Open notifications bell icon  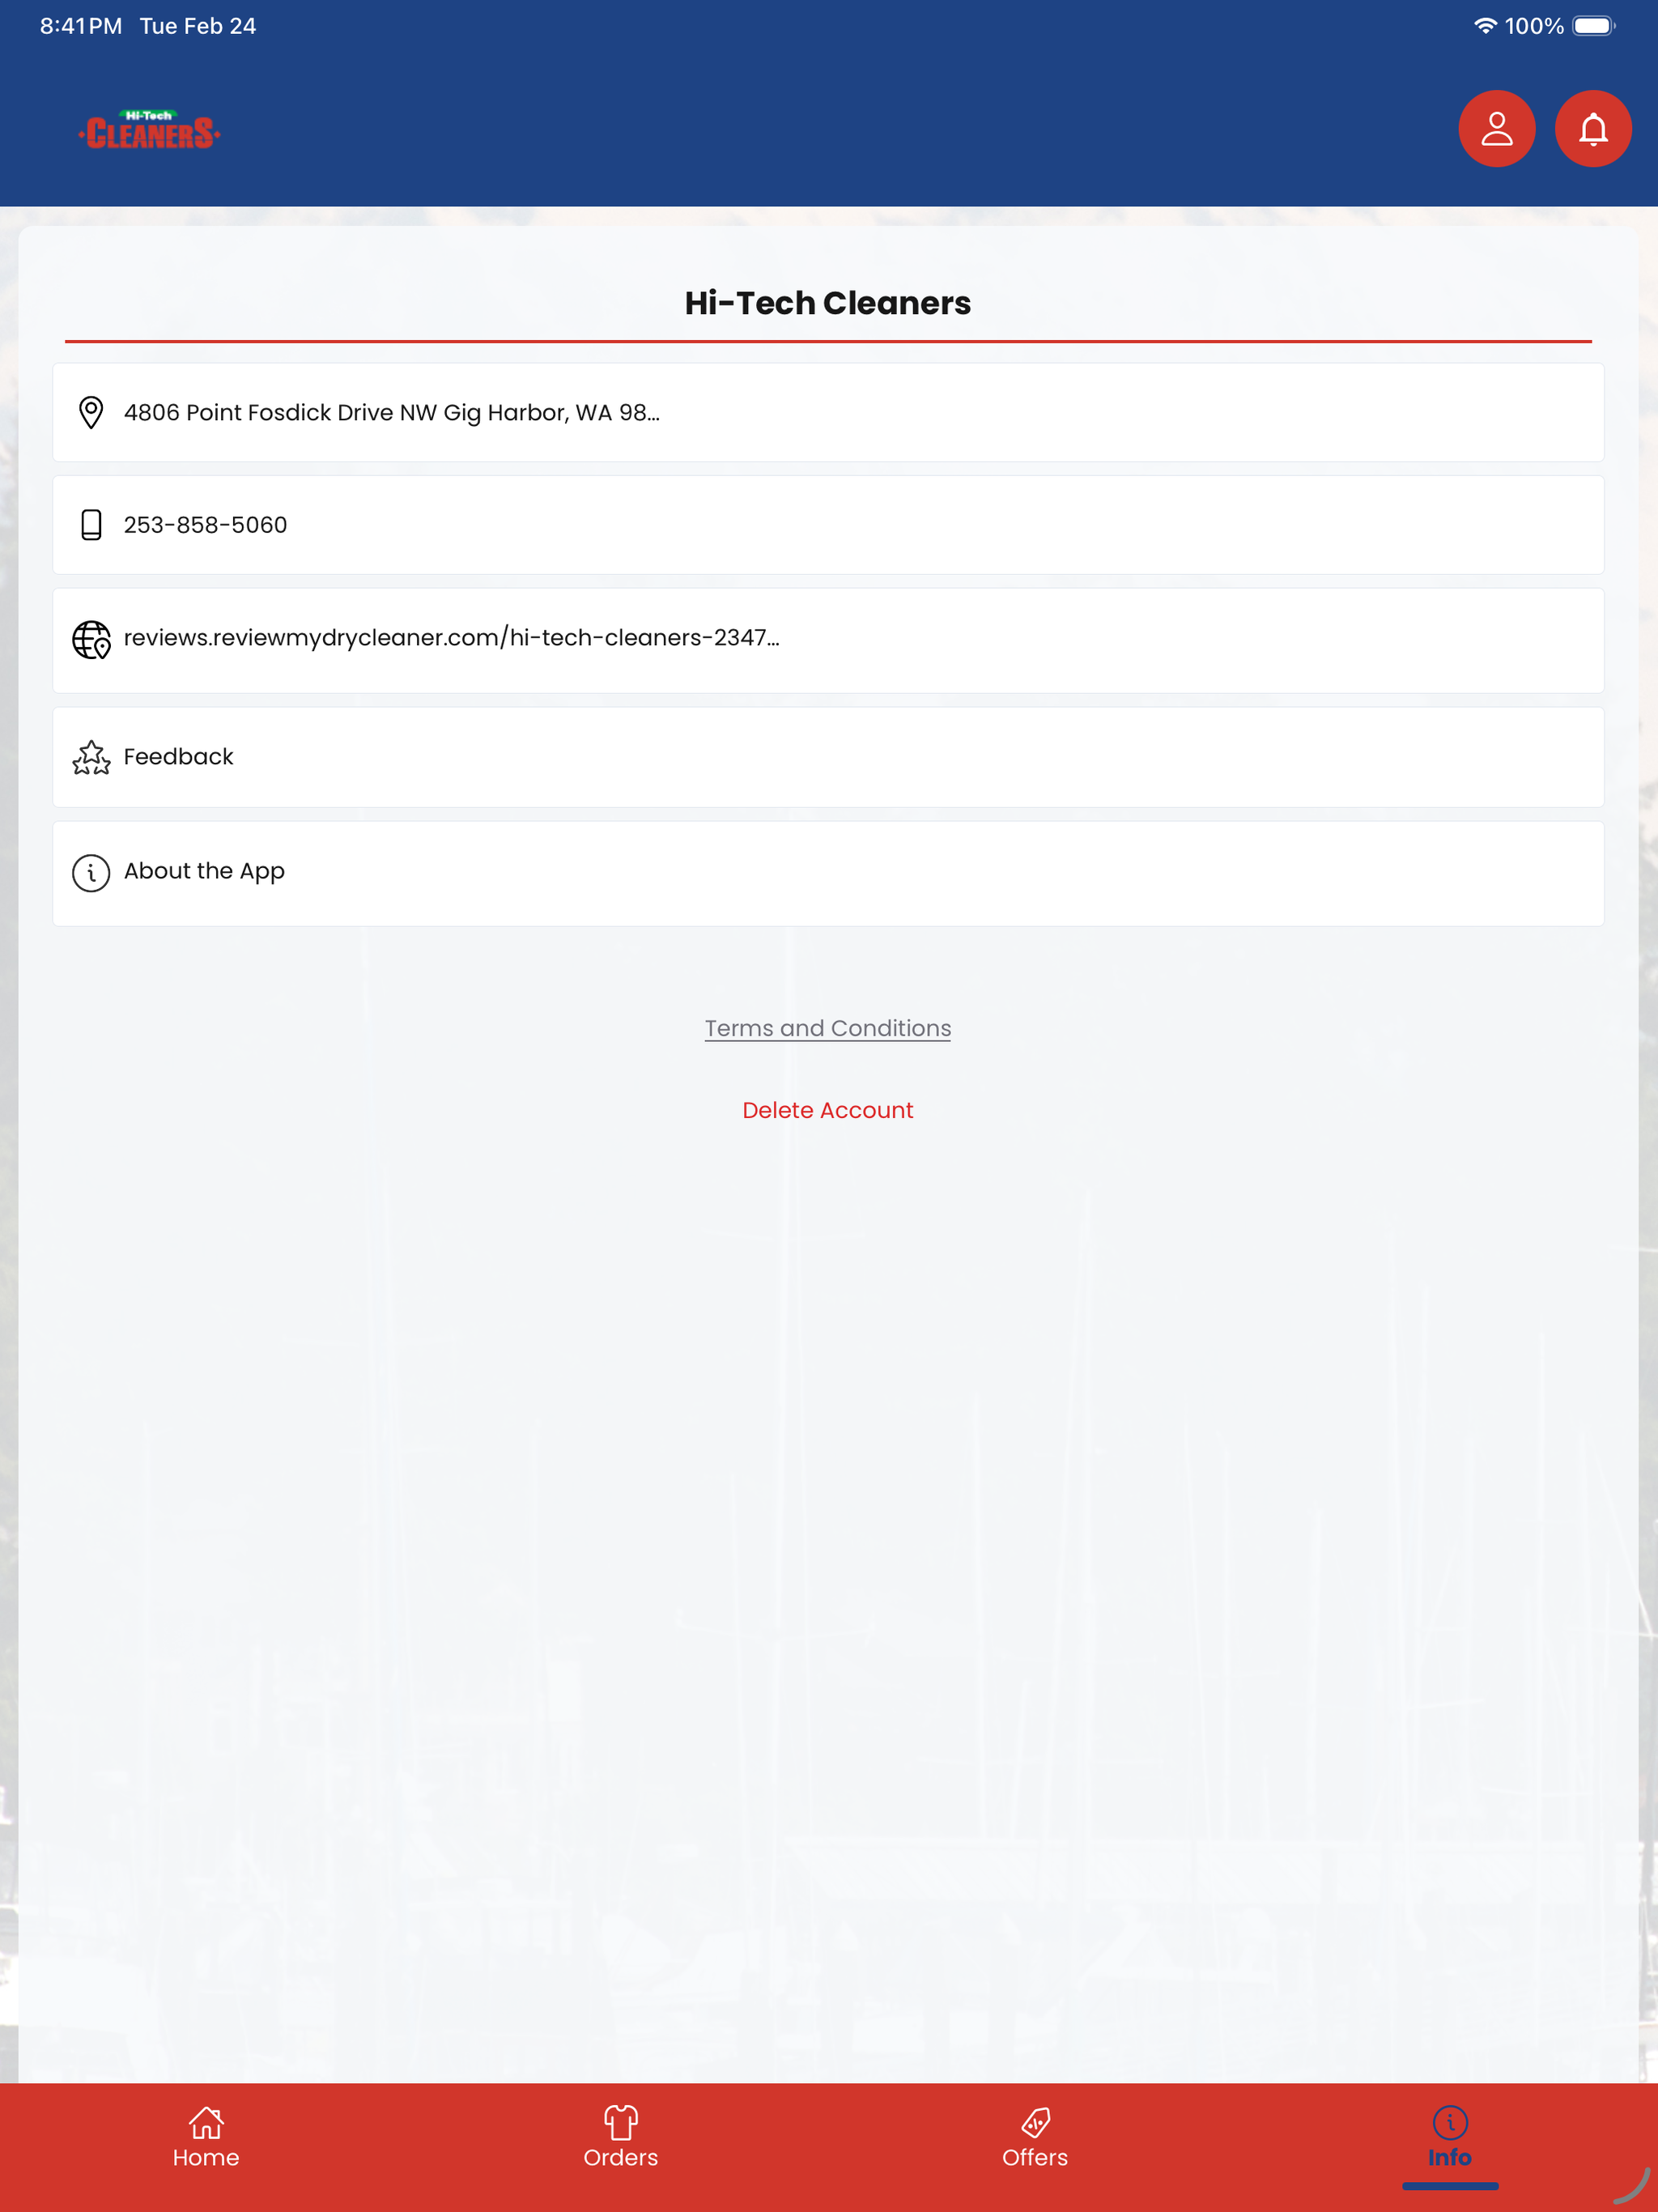coord(1593,129)
